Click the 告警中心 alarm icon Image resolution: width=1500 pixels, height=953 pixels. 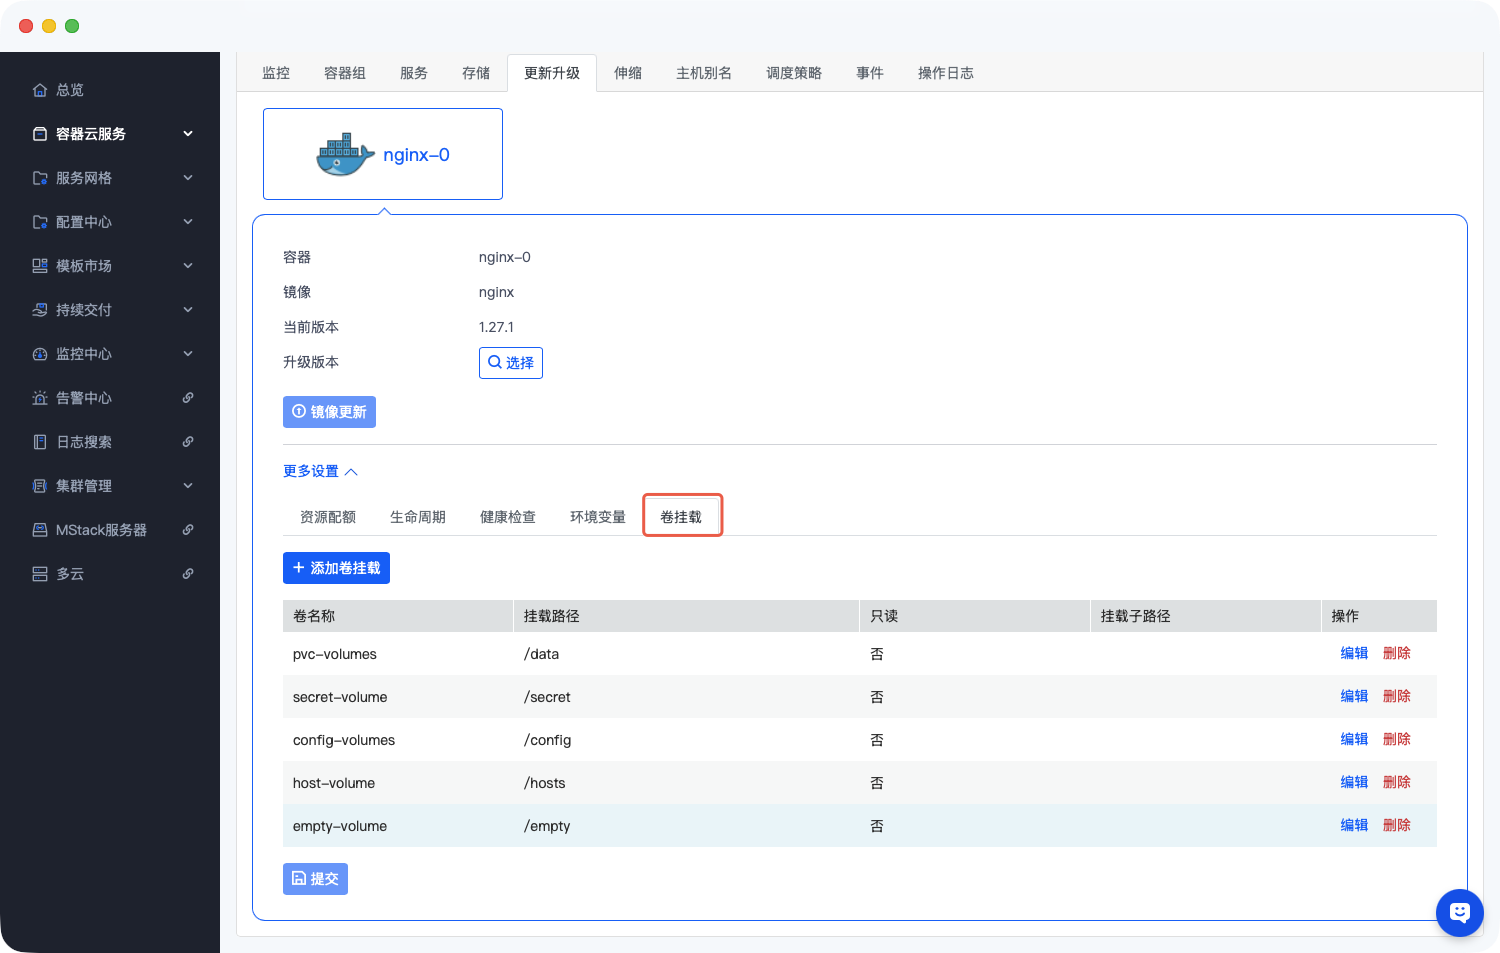point(40,398)
